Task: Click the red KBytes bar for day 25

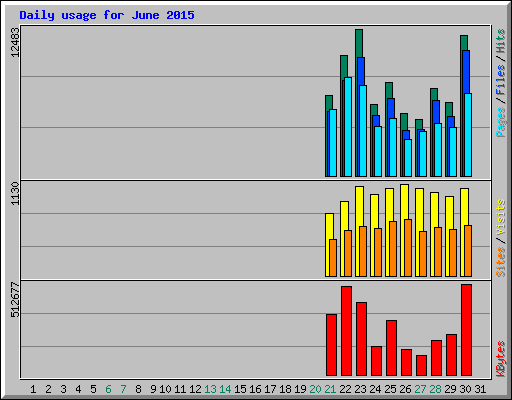Action: pos(391,348)
